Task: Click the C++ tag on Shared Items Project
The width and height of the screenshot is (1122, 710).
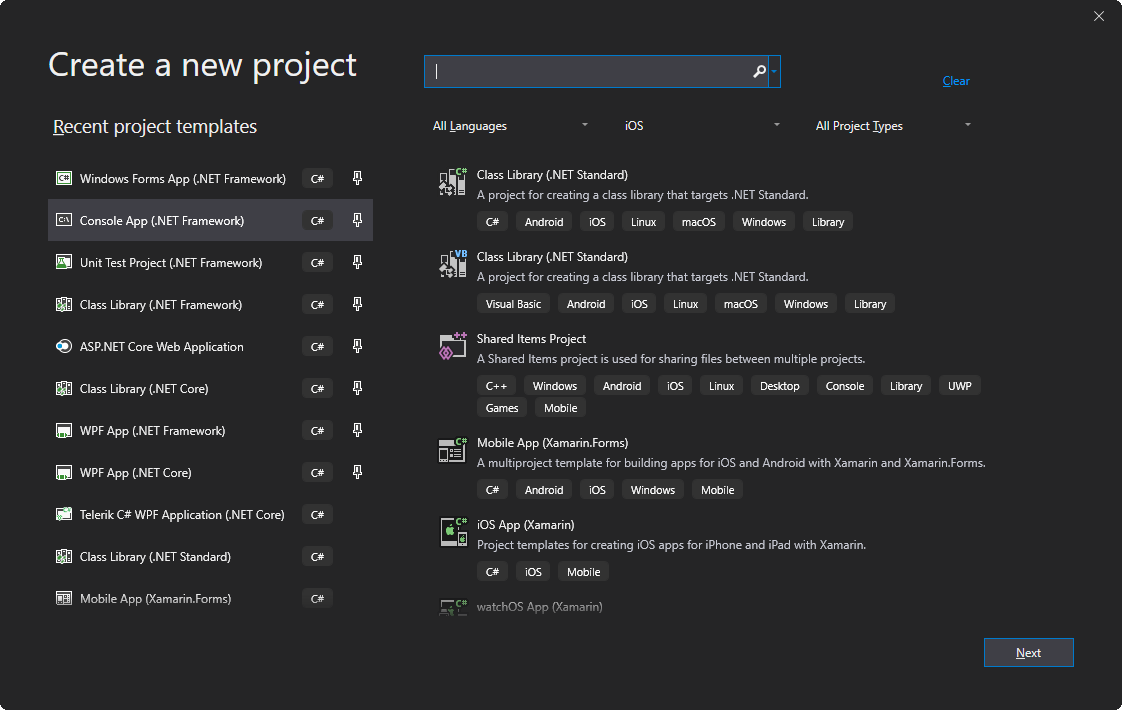Action: (x=496, y=386)
